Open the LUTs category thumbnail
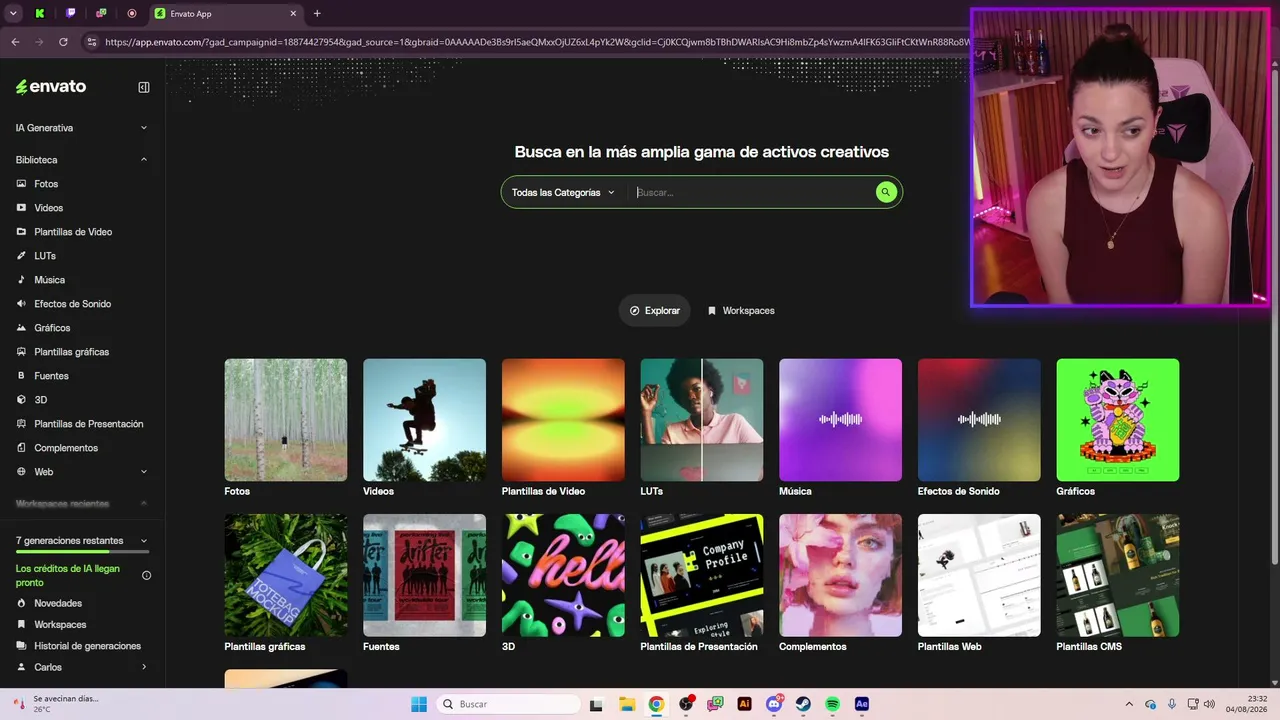 coord(702,420)
